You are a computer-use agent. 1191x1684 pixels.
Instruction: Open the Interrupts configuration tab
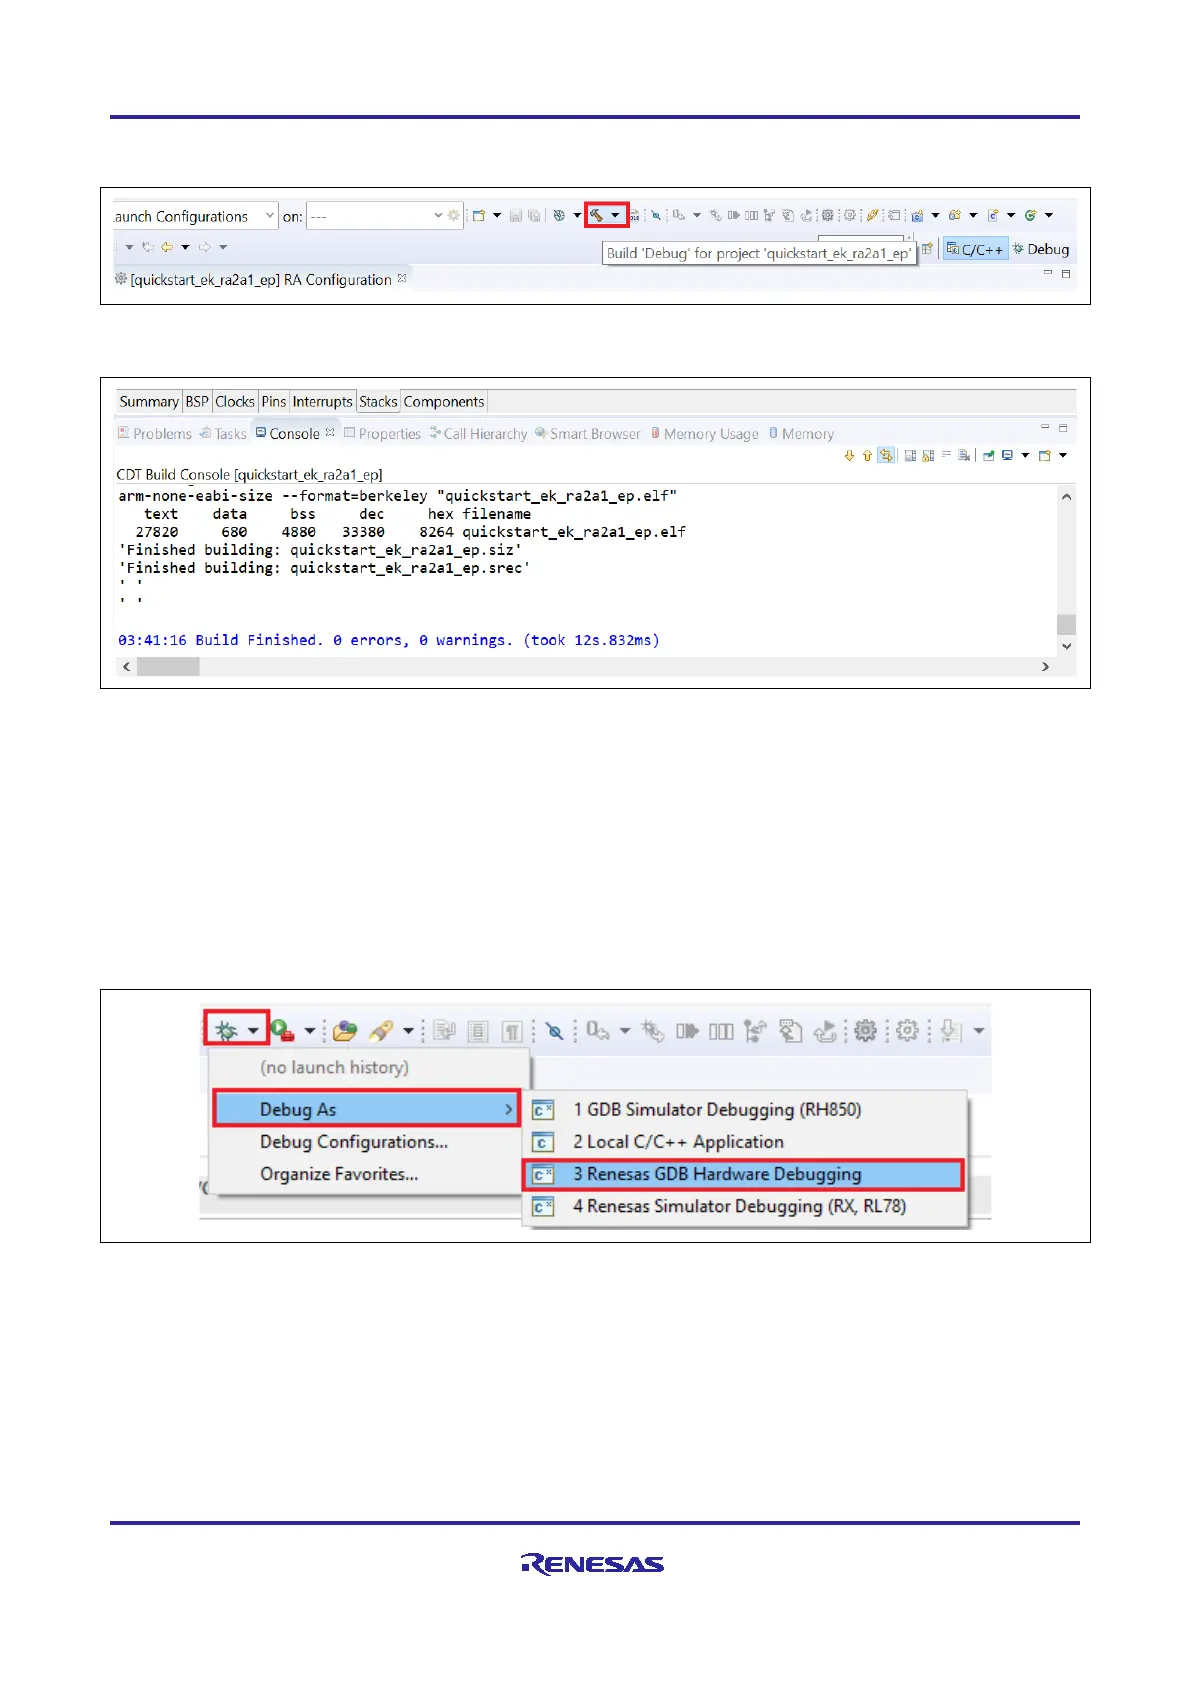click(x=322, y=401)
